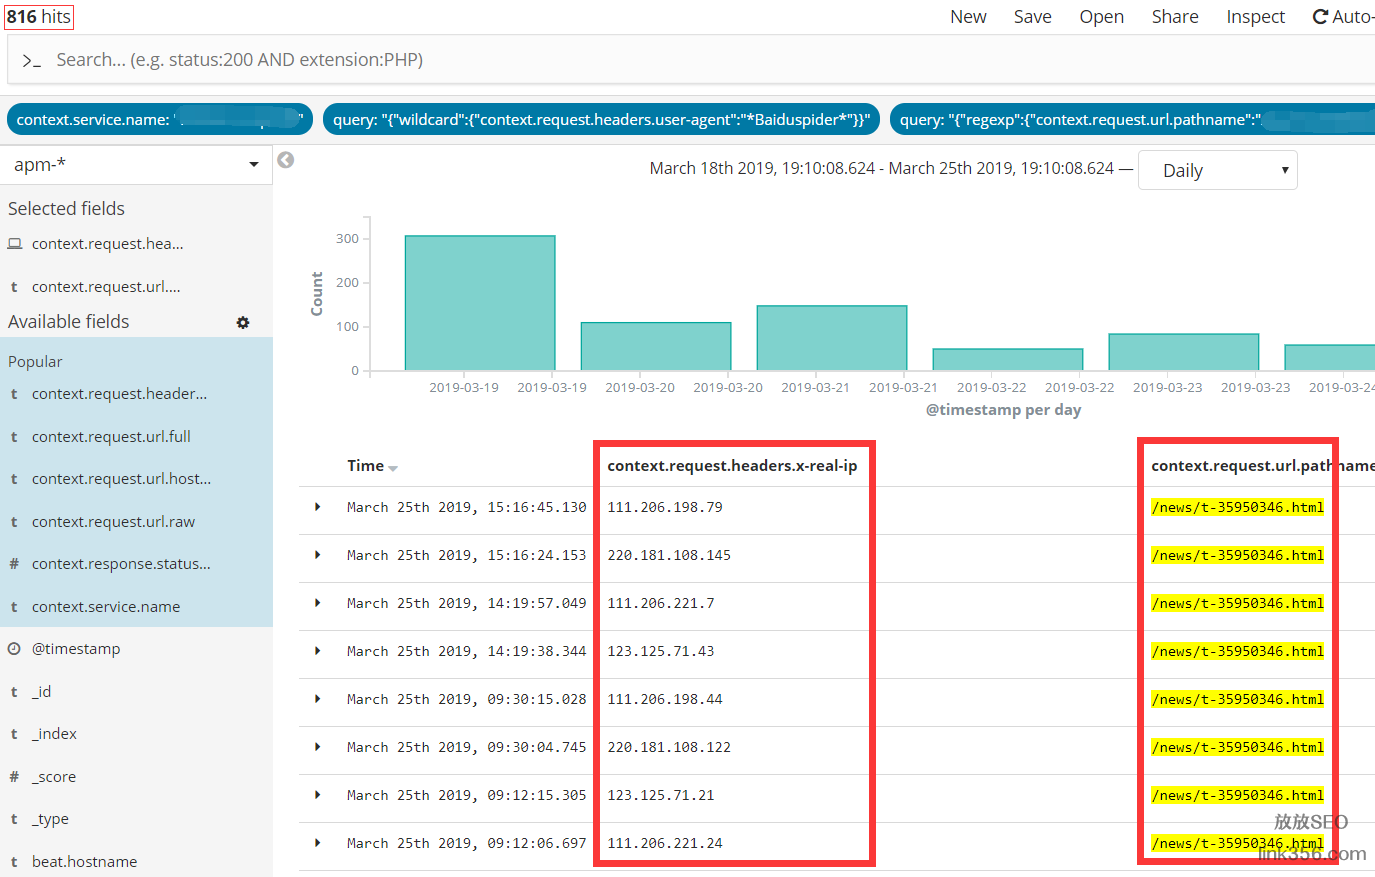Click the Auto-refresh menu item
Screen dimensions: 1375x877
[1343, 17]
